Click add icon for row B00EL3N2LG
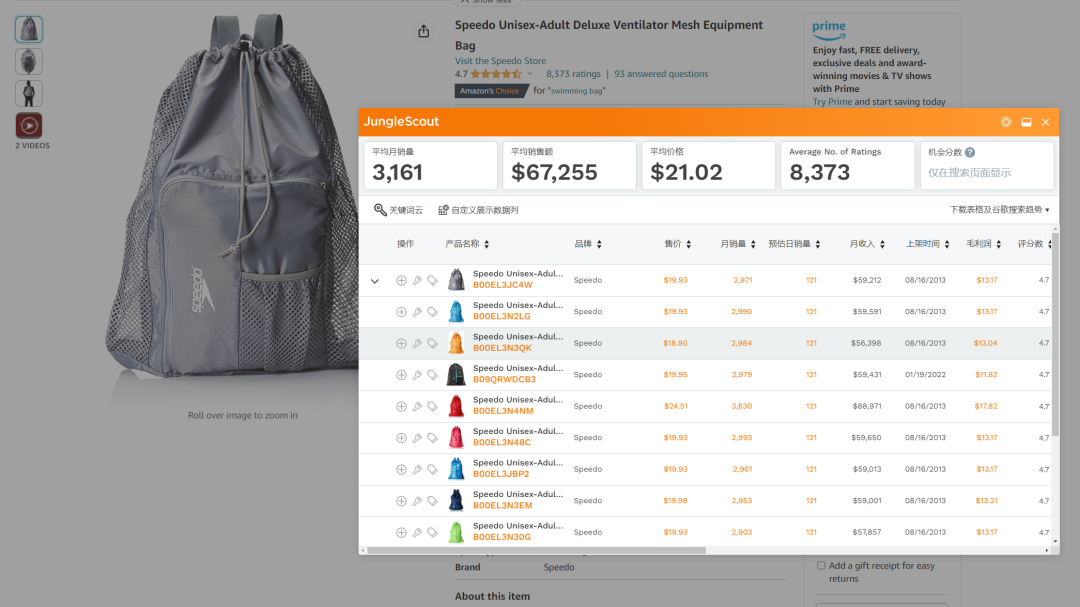 click(401, 312)
